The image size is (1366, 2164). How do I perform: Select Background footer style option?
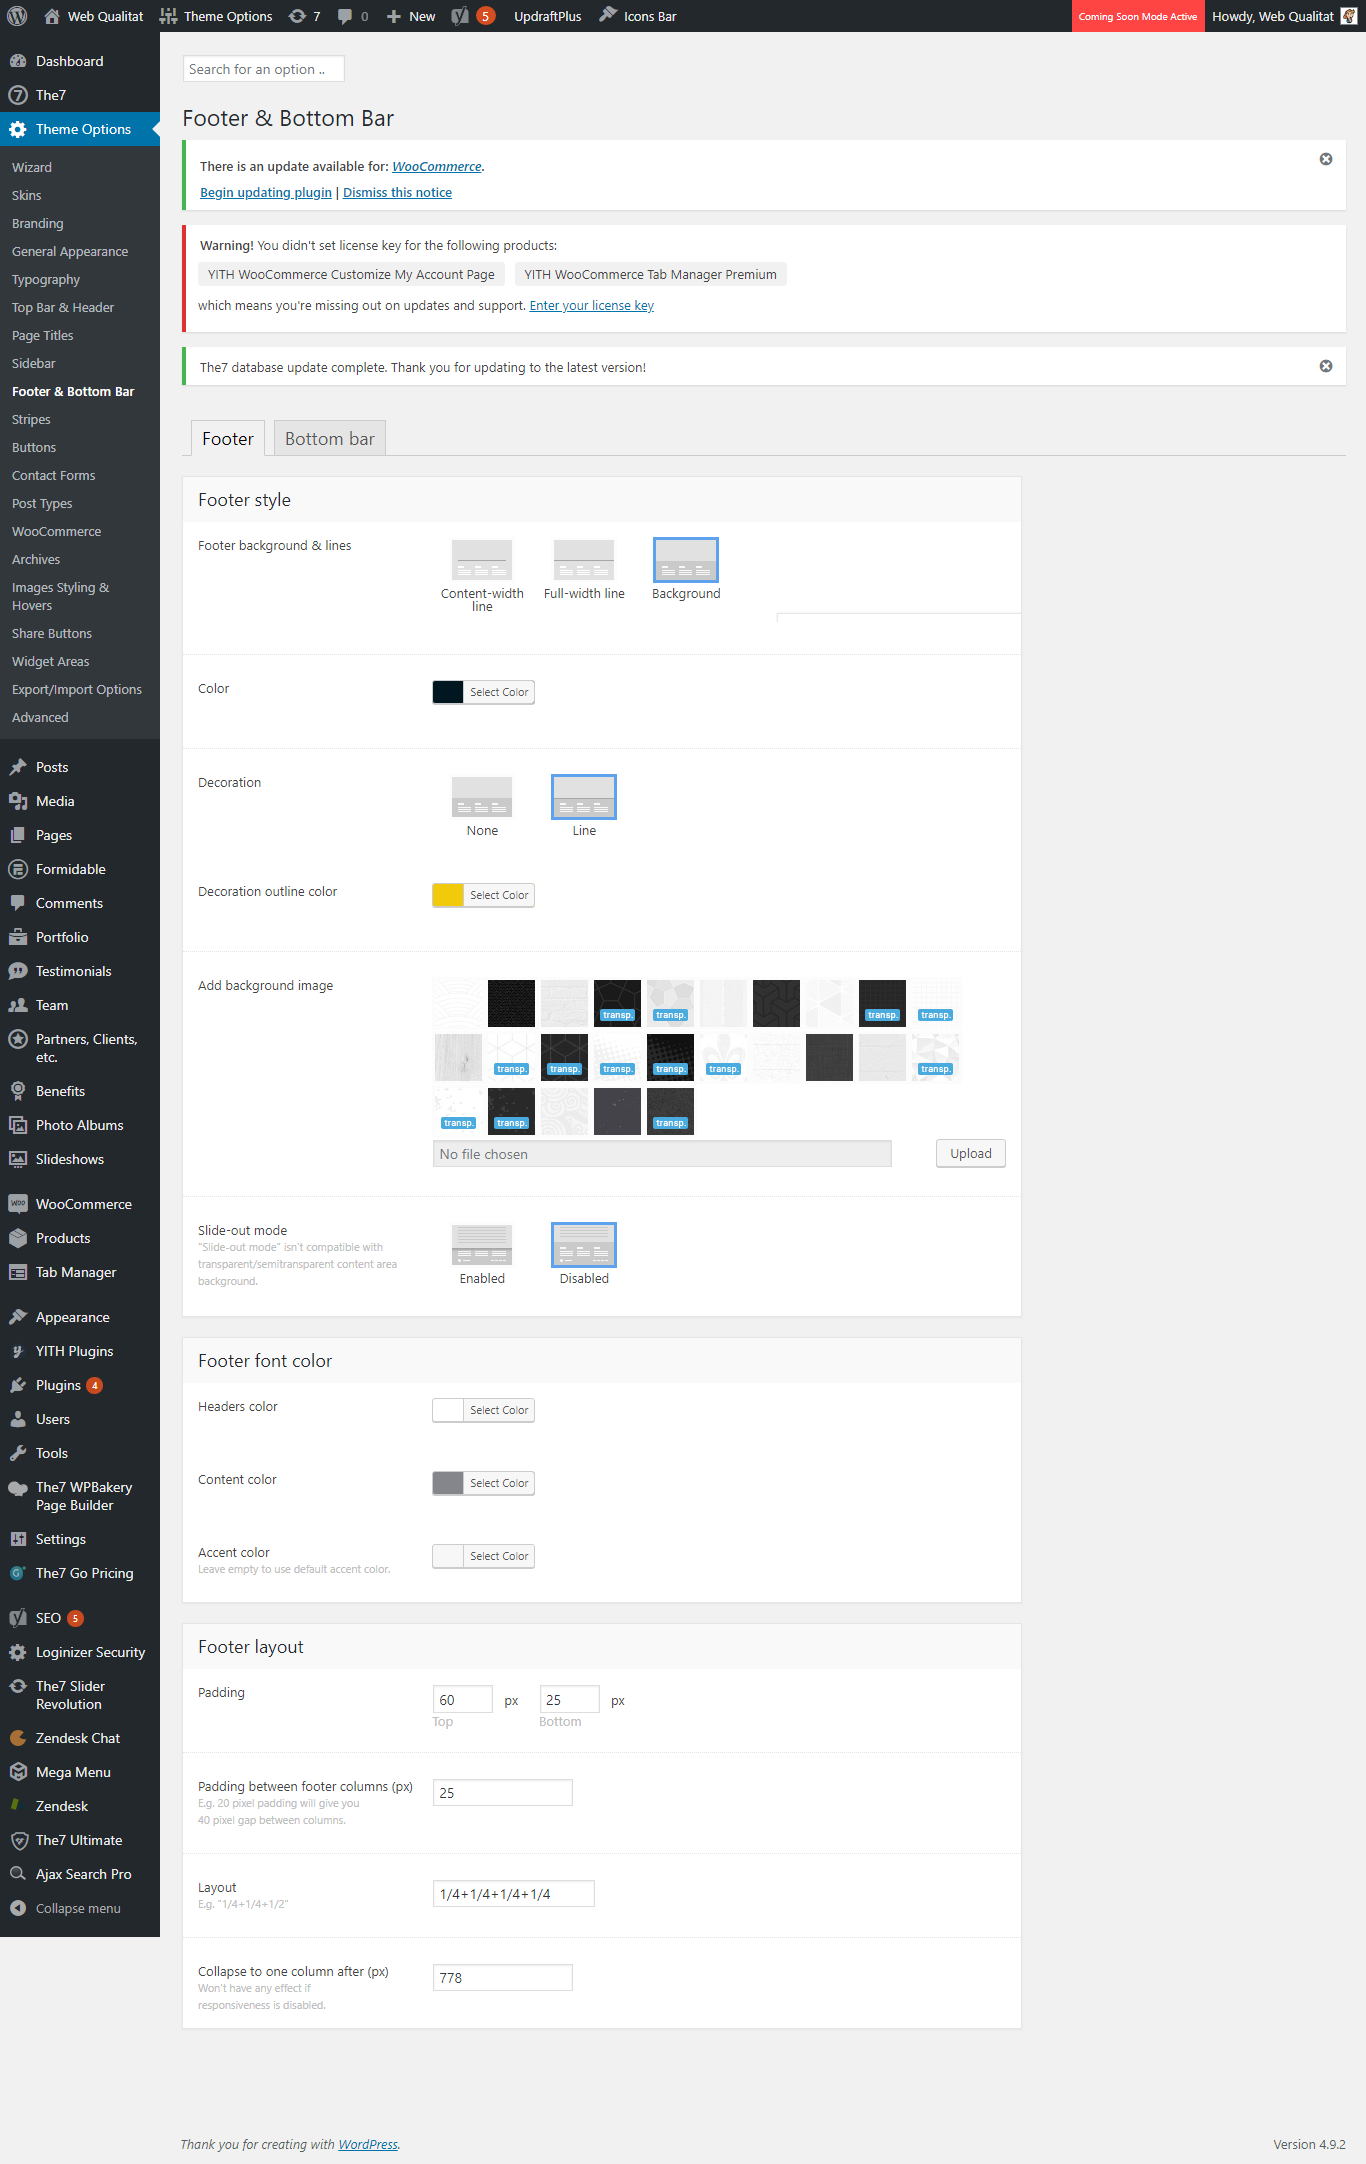pos(686,560)
